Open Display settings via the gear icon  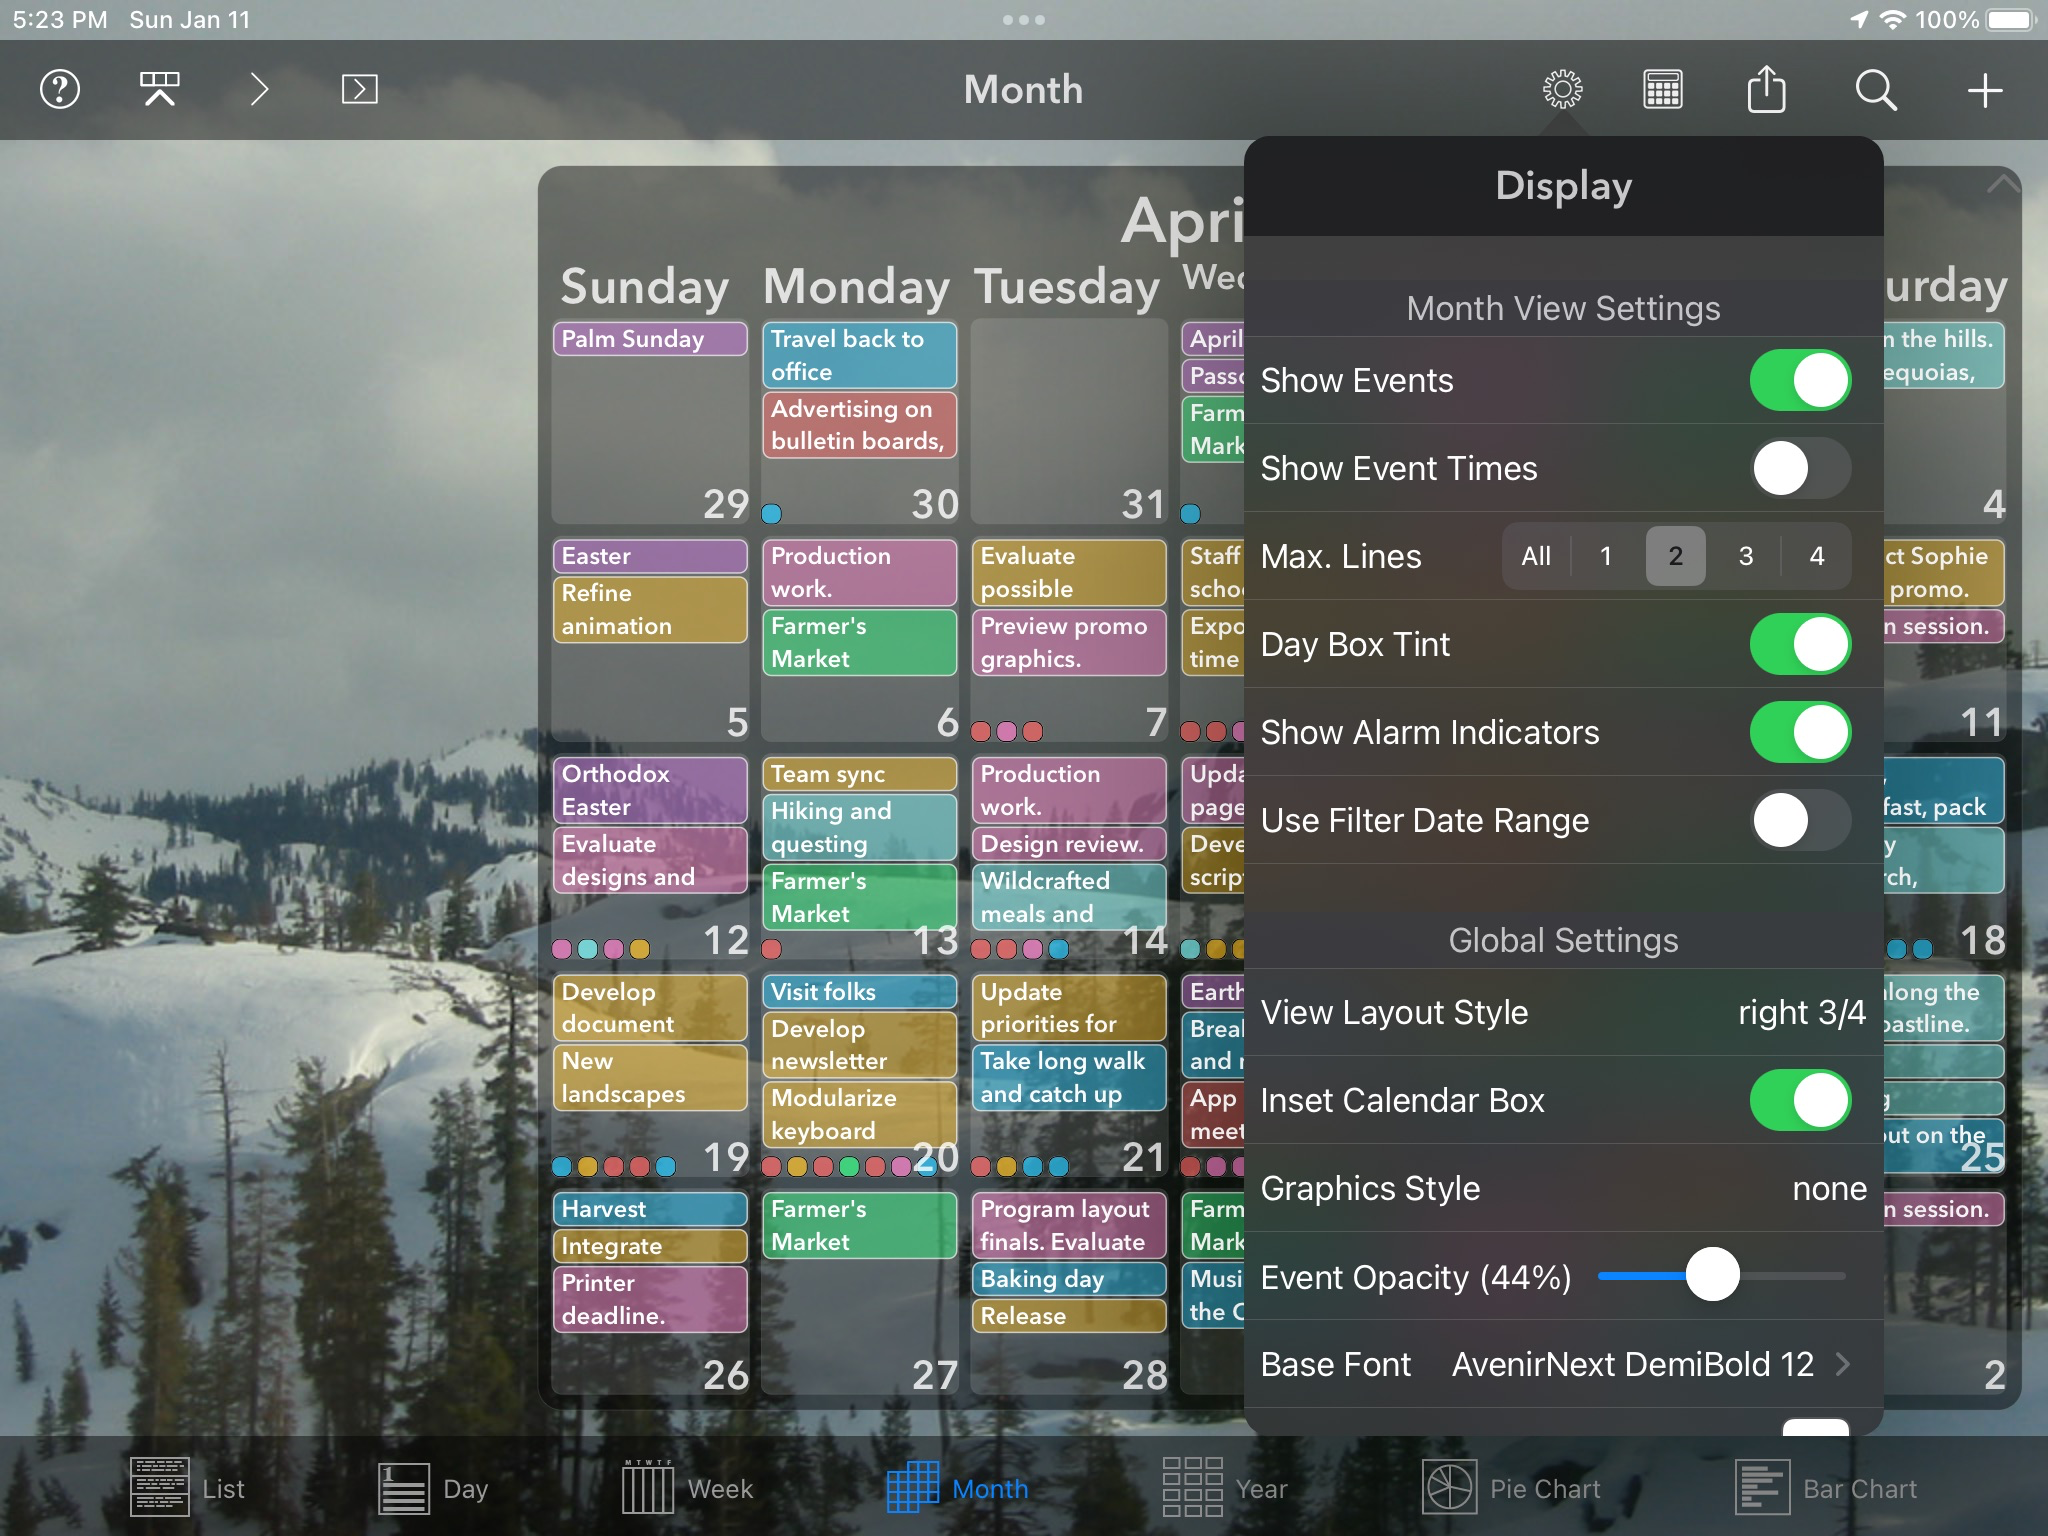[1562, 89]
